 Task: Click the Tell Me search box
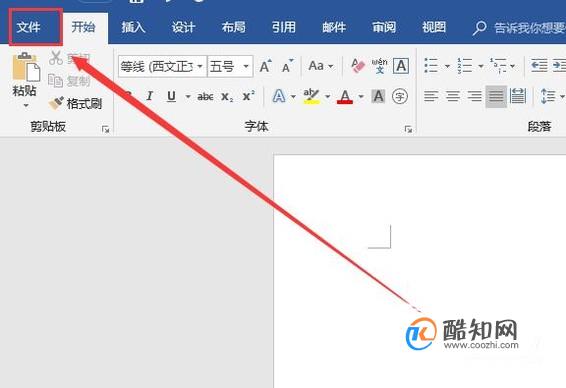519,28
